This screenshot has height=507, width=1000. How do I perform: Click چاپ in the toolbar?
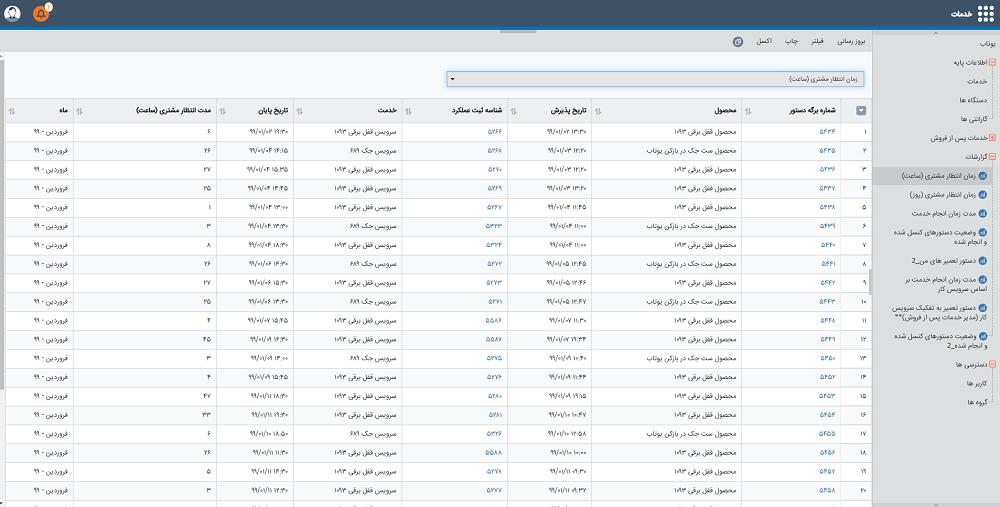(x=791, y=41)
